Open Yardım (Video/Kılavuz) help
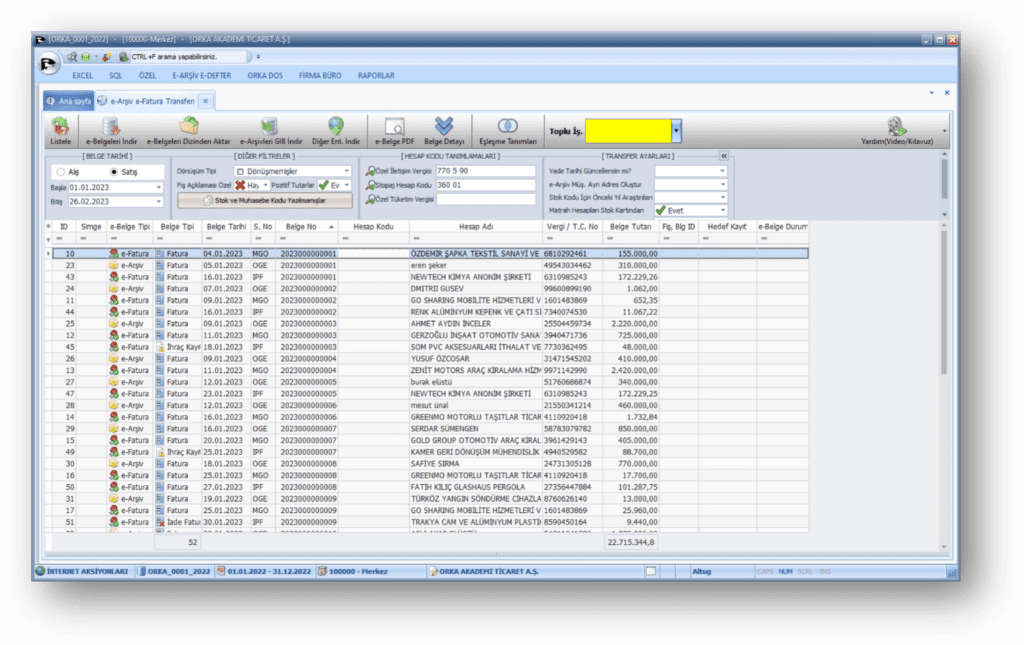Image resolution: width=1024 pixels, height=645 pixels. 897,130
